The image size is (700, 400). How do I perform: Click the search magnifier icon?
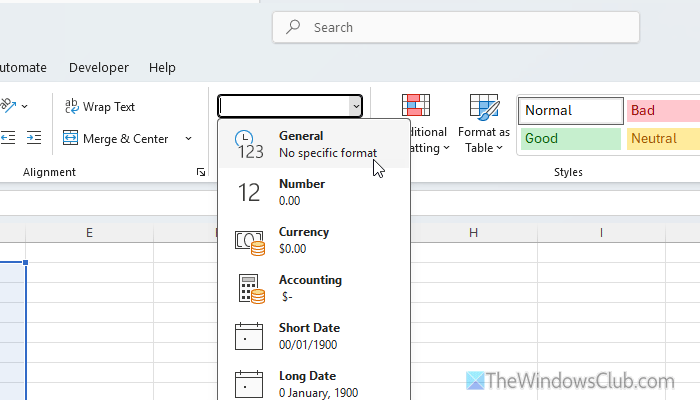coord(293,27)
